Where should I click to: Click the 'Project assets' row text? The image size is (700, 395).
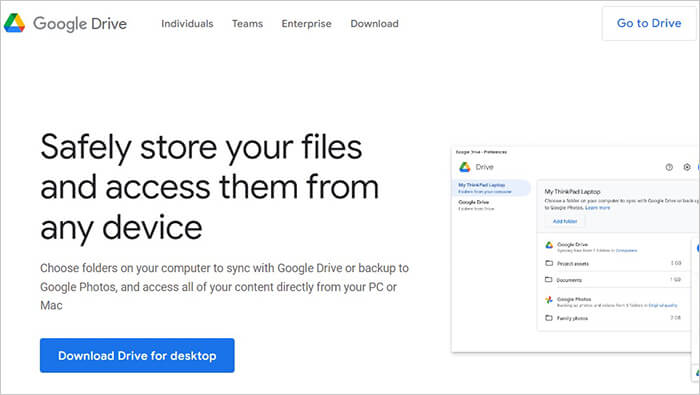[573, 264]
